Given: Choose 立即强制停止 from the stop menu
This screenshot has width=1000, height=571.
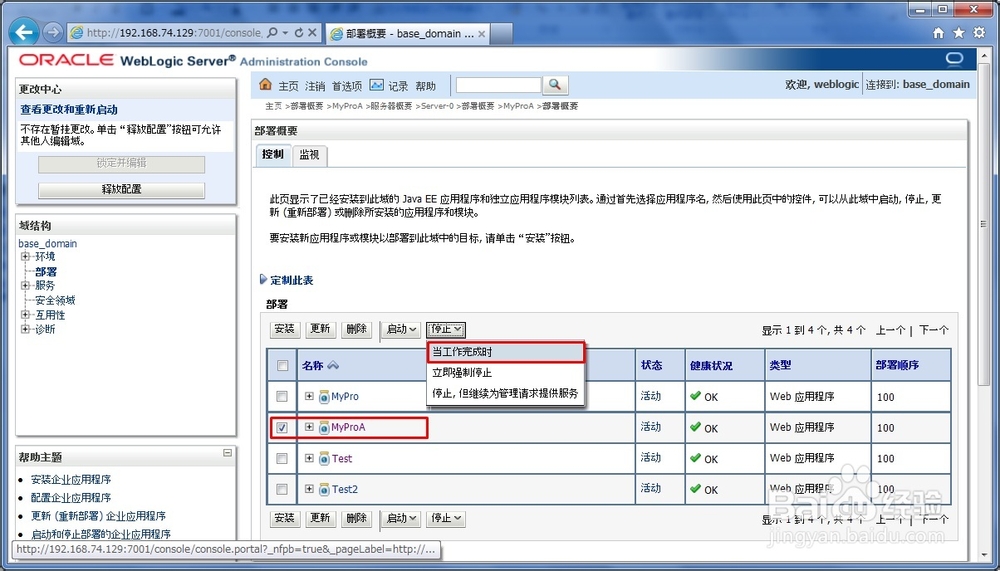Looking at the screenshot, I should [x=506, y=373].
